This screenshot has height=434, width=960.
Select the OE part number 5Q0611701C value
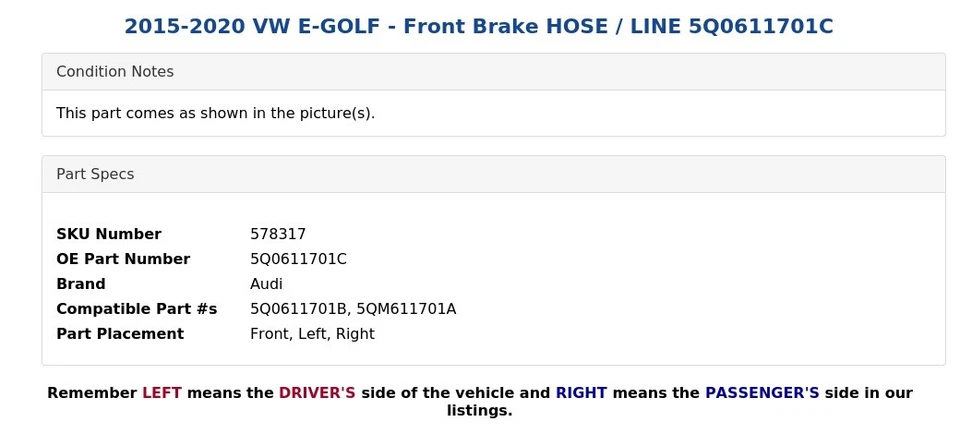pos(298,259)
